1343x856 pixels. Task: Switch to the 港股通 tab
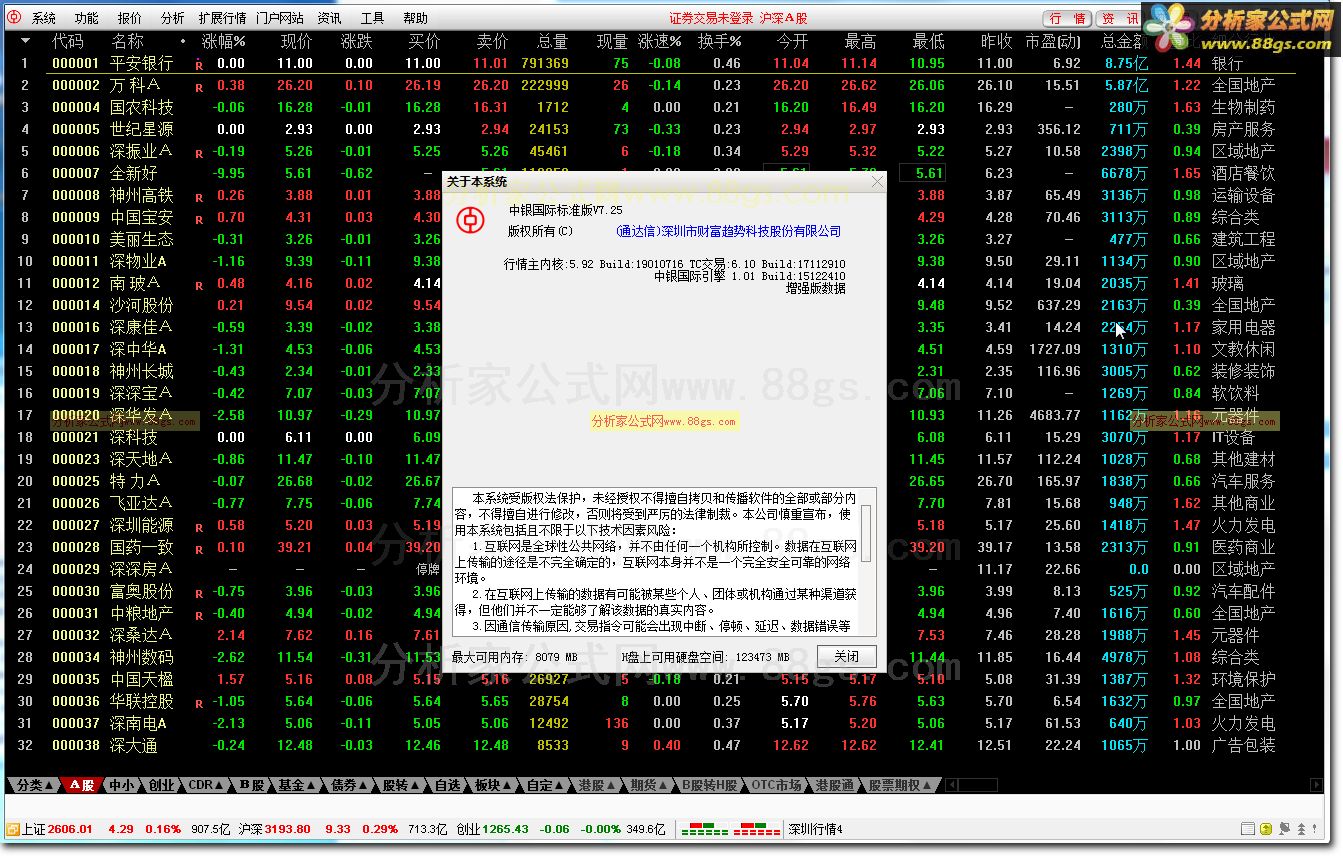click(x=834, y=785)
